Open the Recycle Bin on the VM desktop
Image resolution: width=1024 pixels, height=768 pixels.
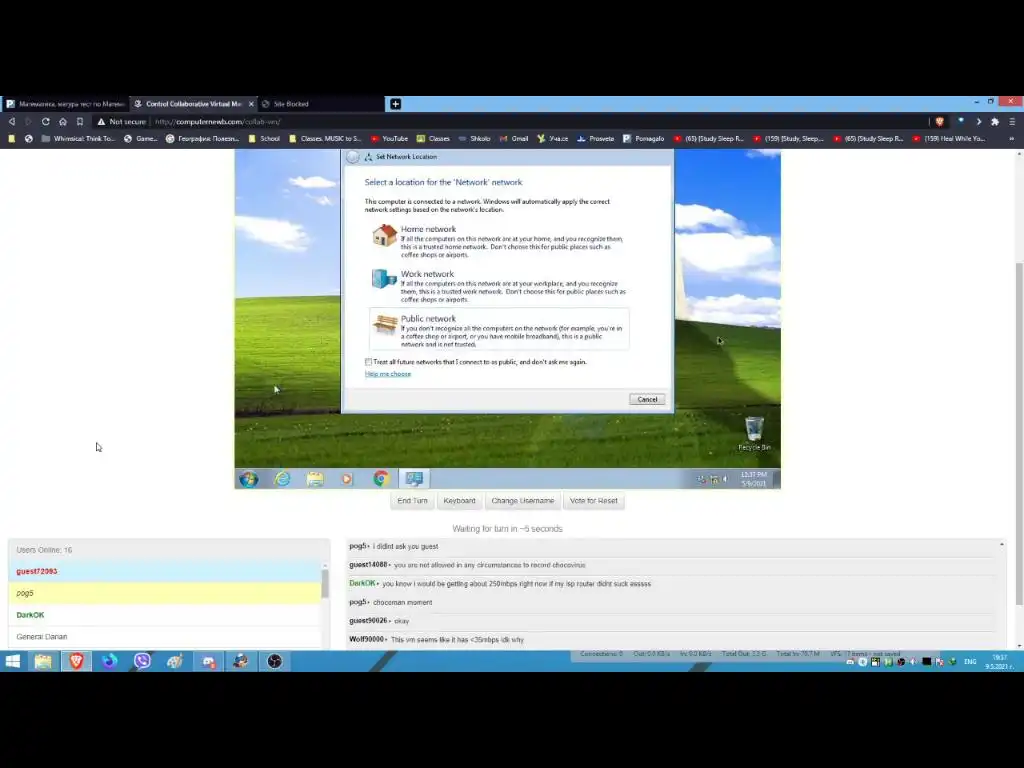click(x=754, y=434)
